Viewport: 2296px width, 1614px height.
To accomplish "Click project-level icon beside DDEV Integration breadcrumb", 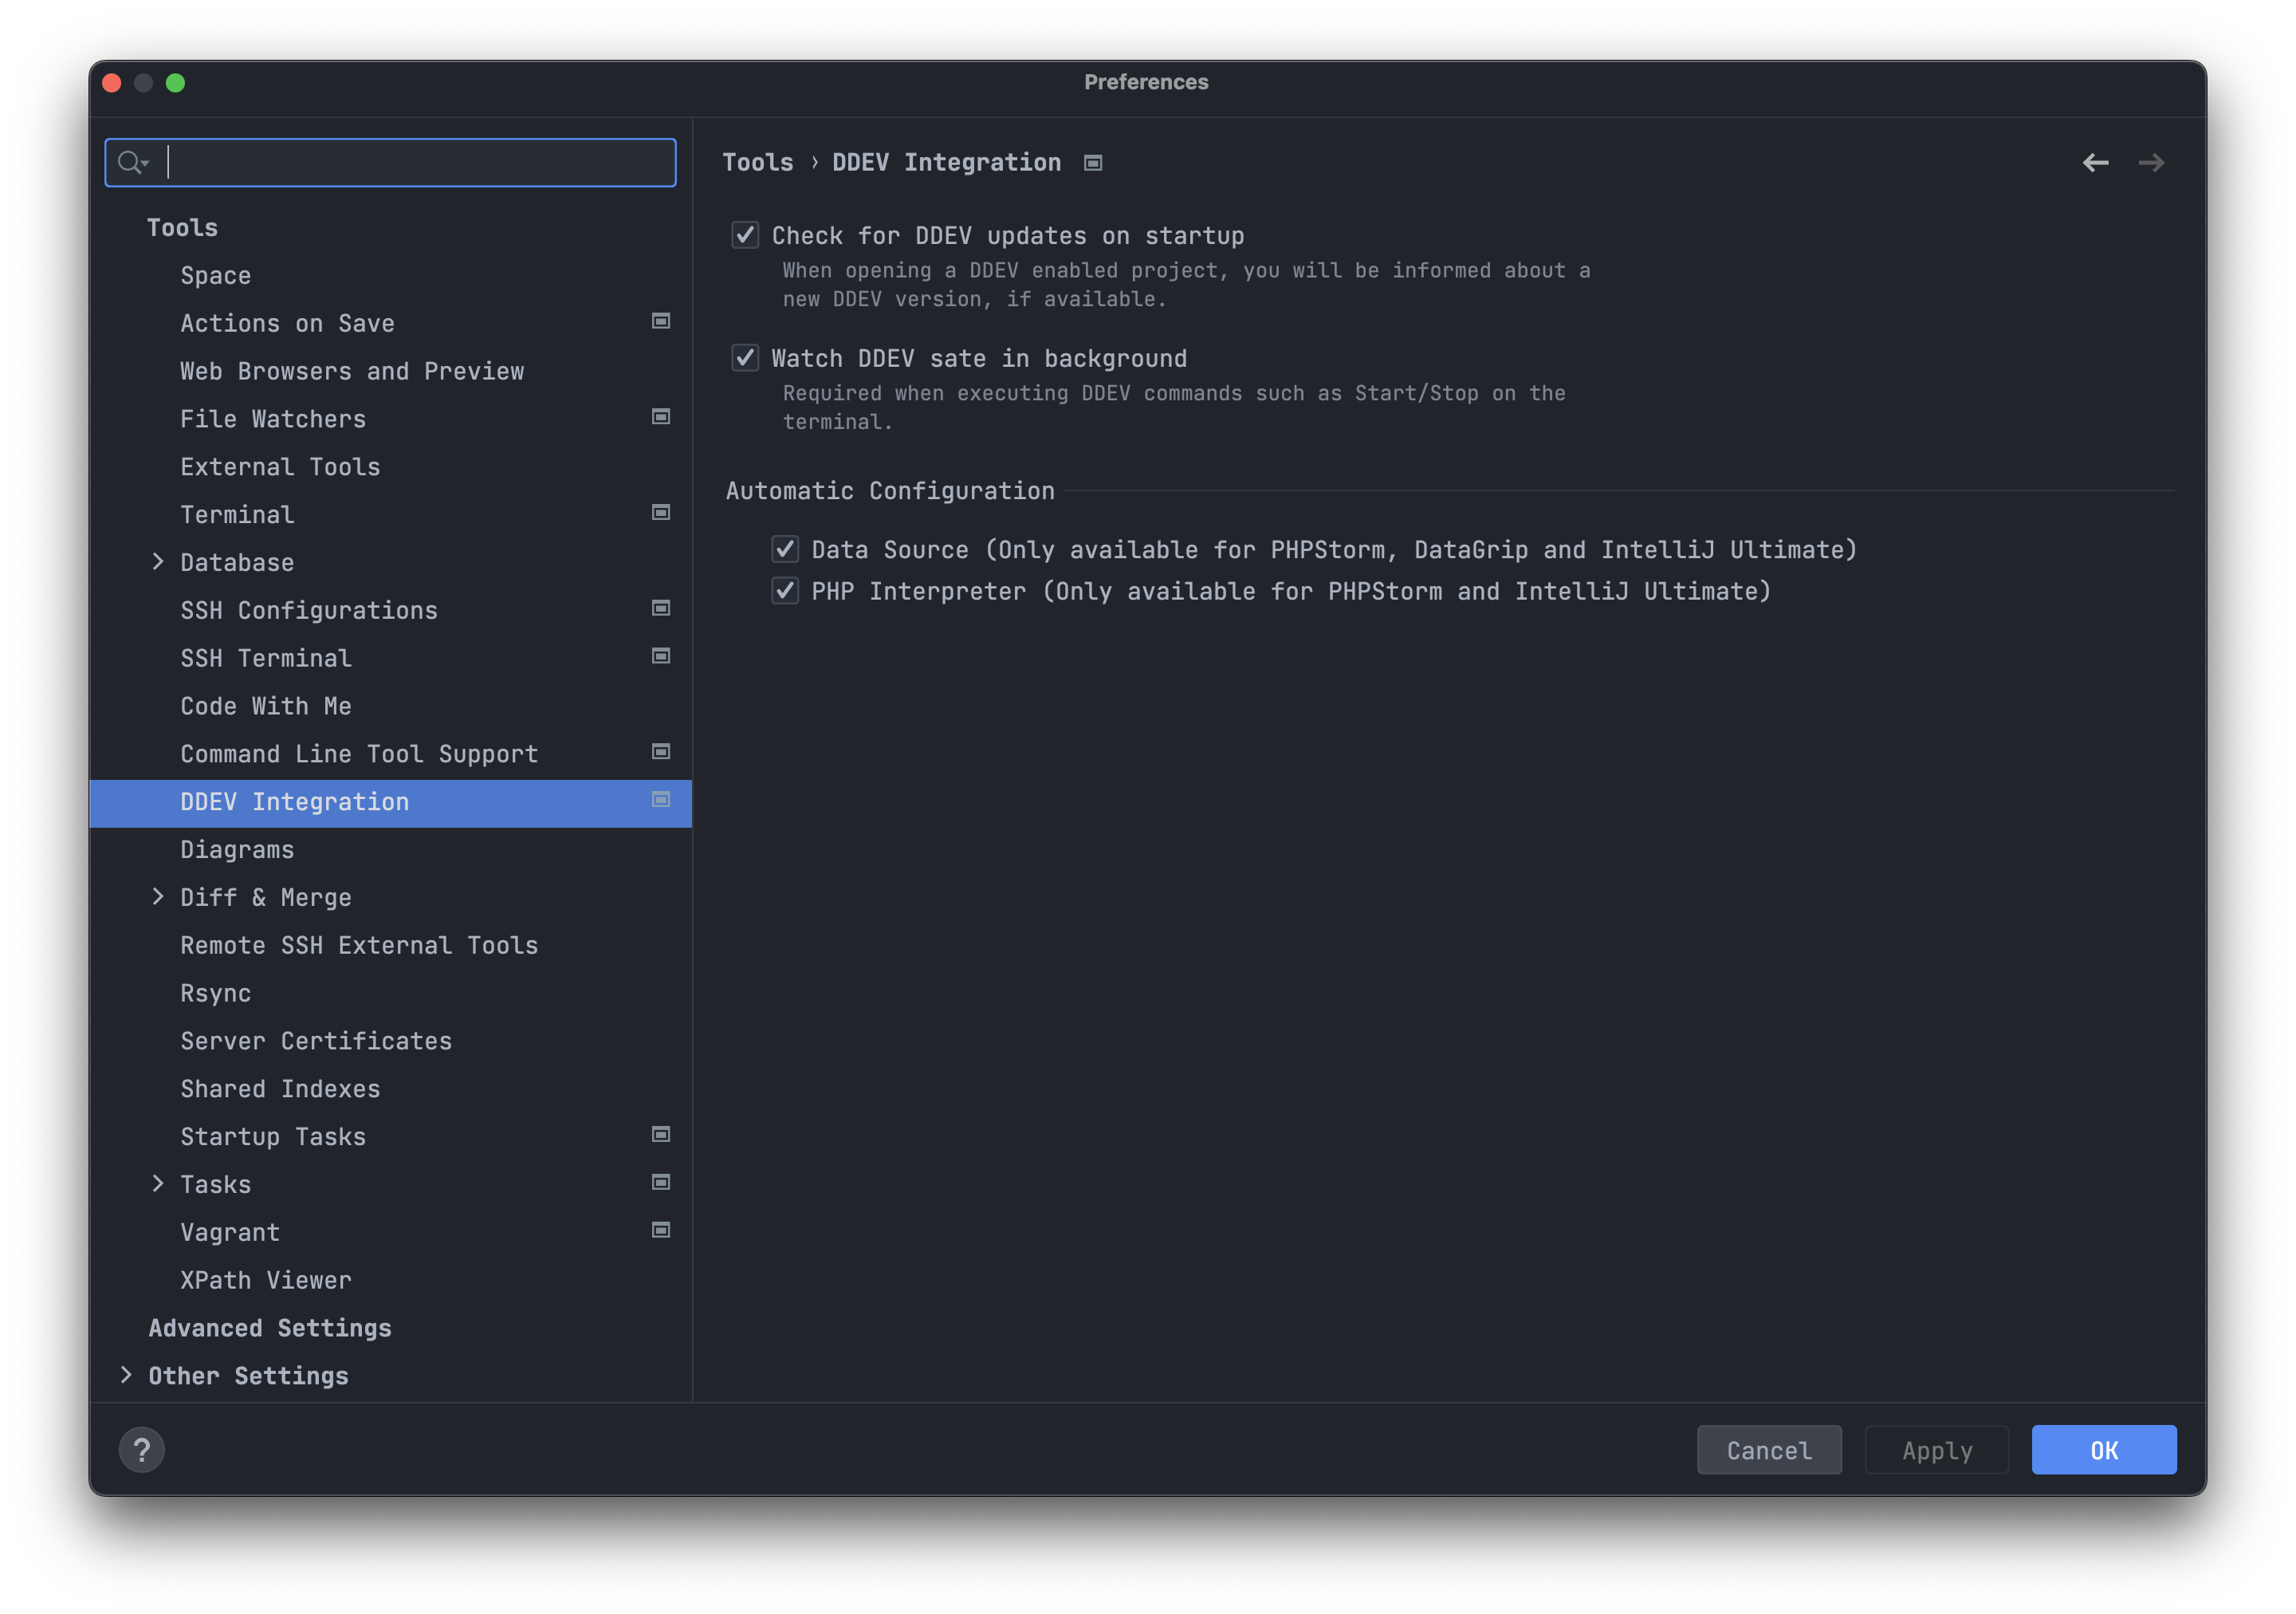I will [1093, 163].
